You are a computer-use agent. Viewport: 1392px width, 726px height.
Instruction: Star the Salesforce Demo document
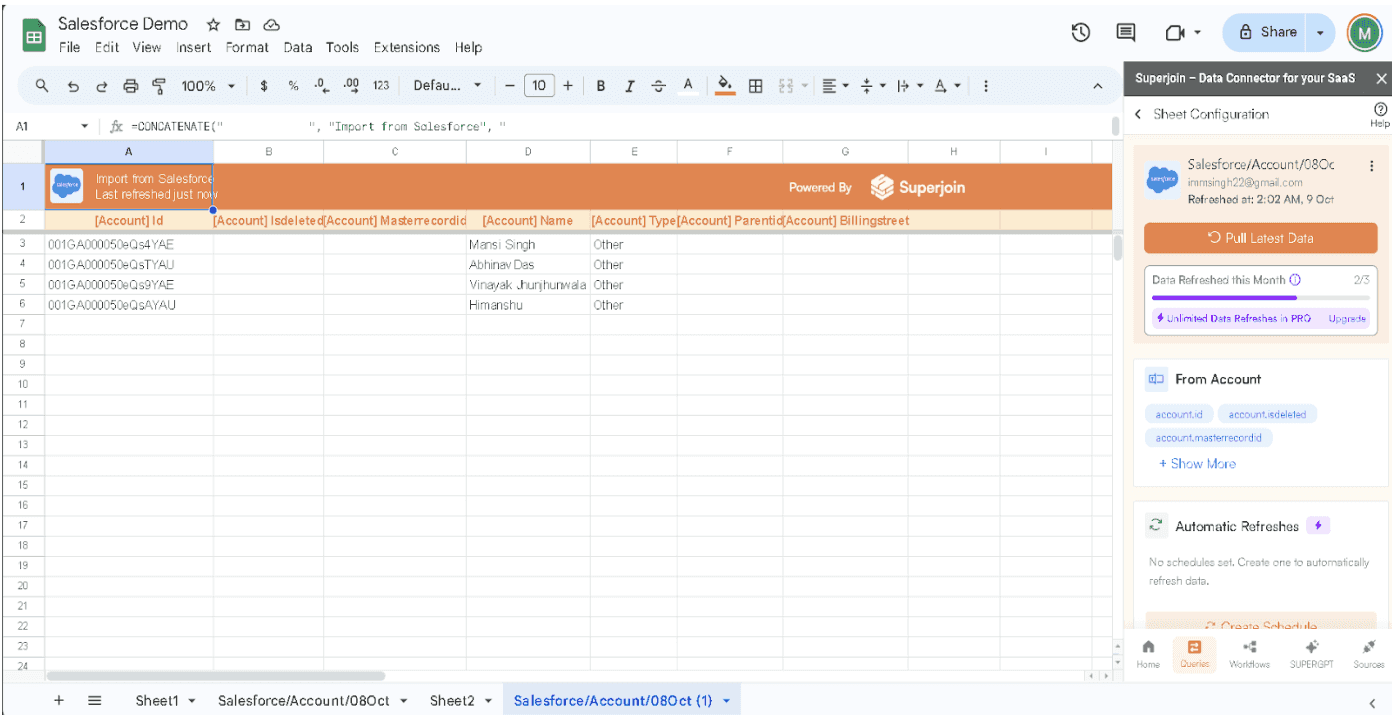213,25
